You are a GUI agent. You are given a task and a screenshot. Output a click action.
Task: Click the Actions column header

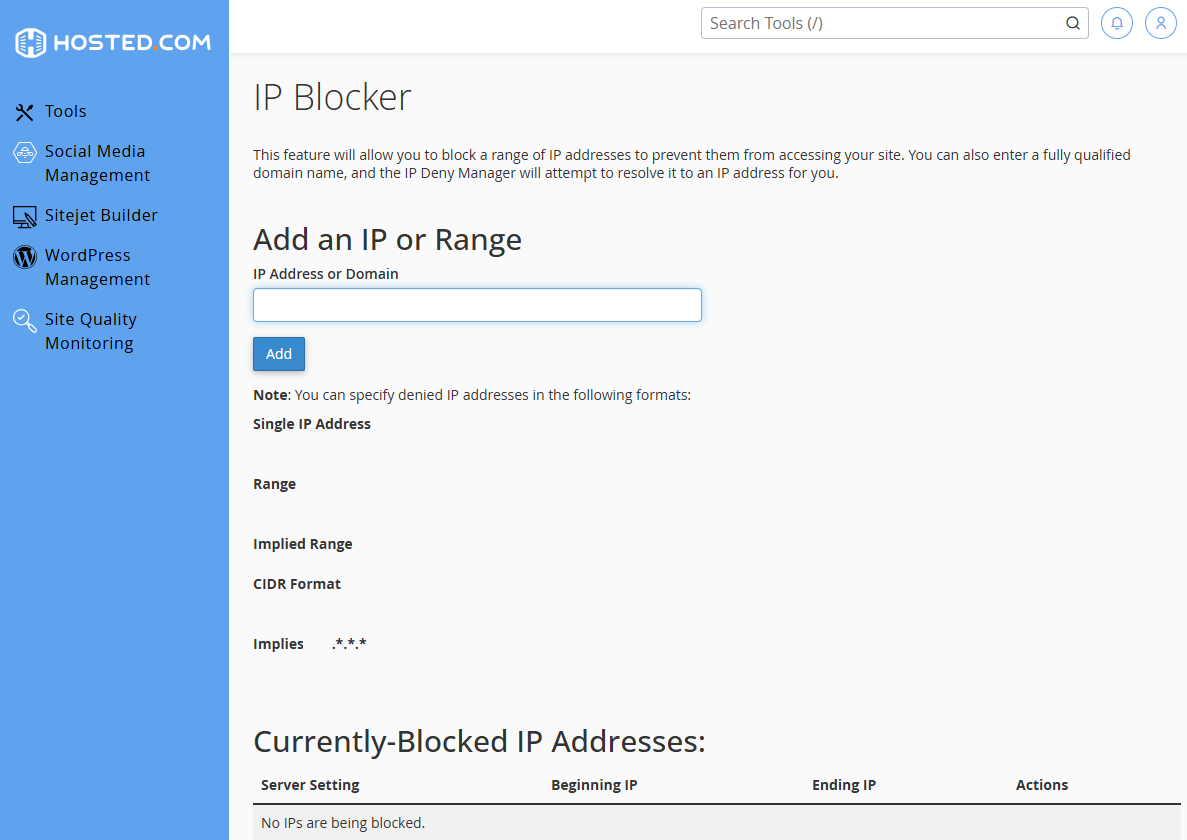point(1041,785)
